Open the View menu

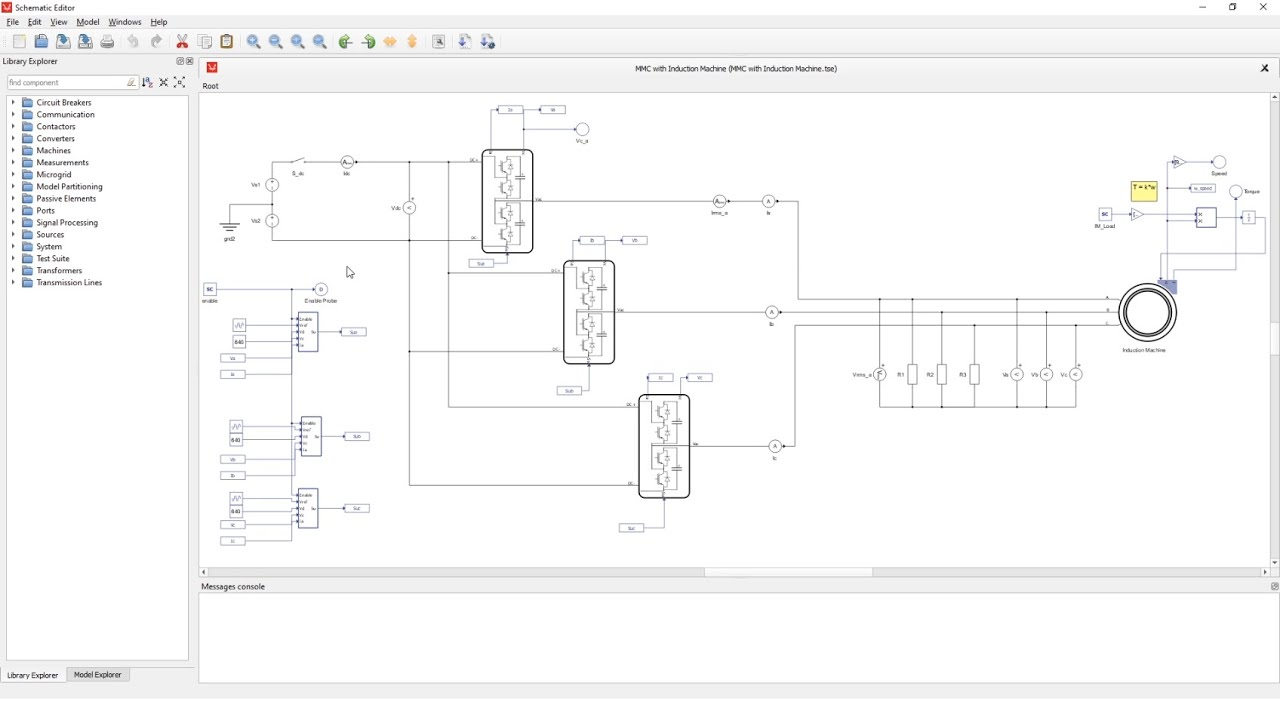click(59, 22)
